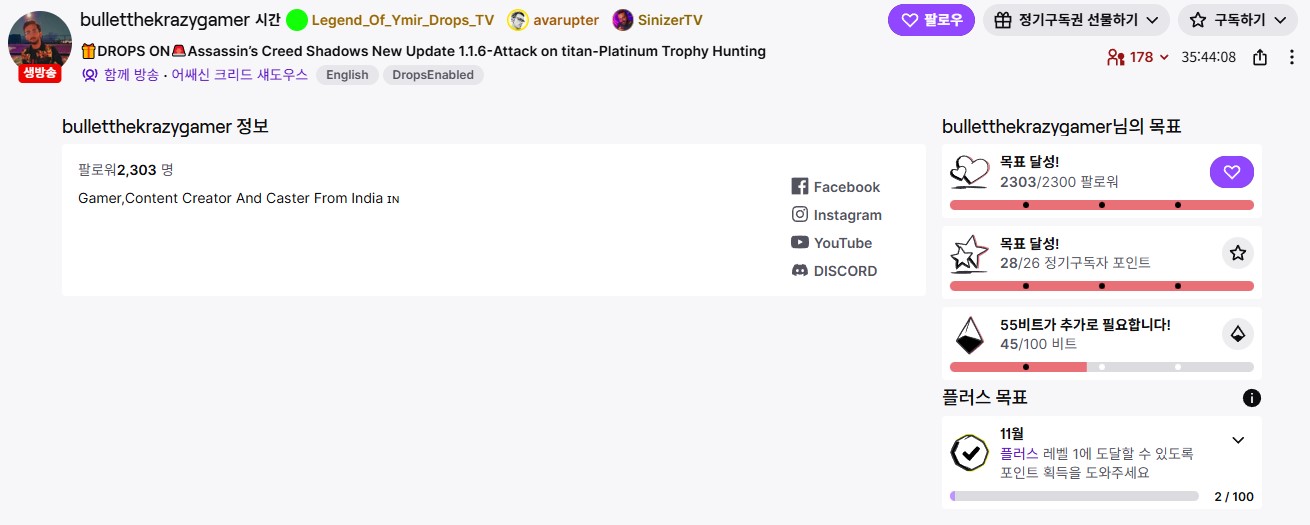Image resolution: width=1310 pixels, height=525 pixels.
Task: Open the Facebook social link
Action: click(835, 187)
